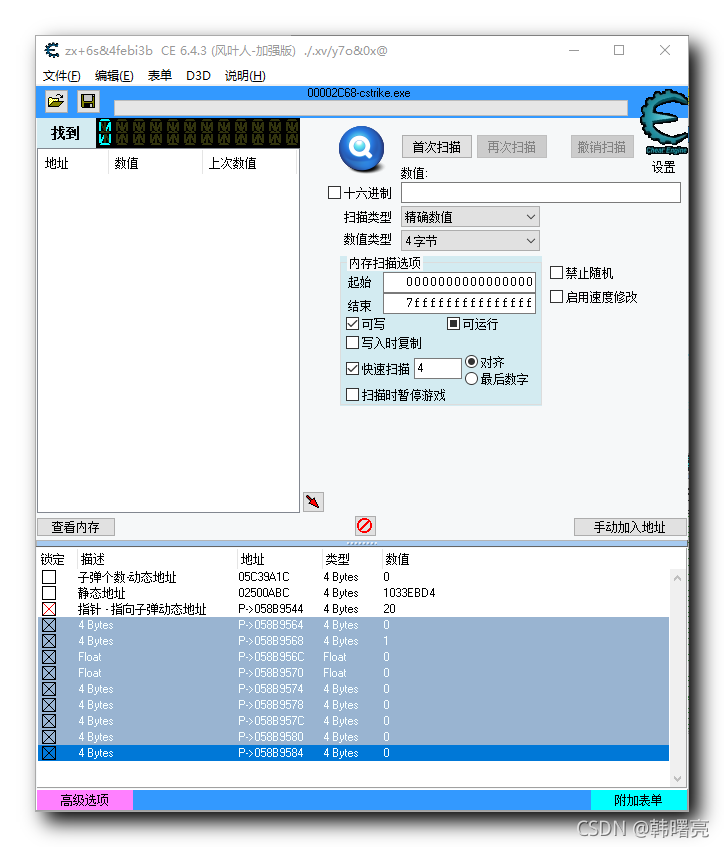Select the aligned (对齐) radio button
Viewport: 724px width, 847px height.
coord(471,361)
